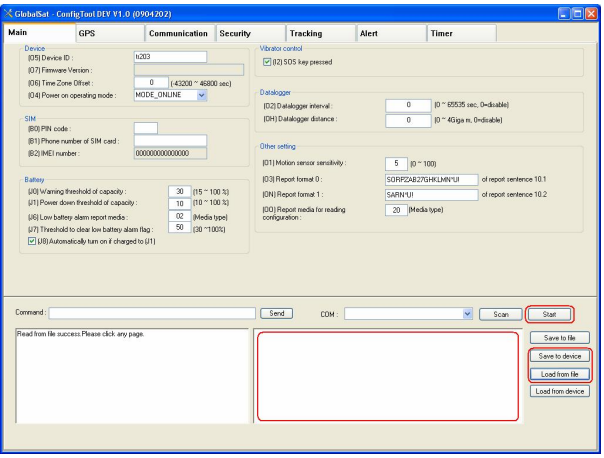Click Motion sensor sensitivity field
Viewport: 604px width, 458px height.
click(x=396, y=164)
